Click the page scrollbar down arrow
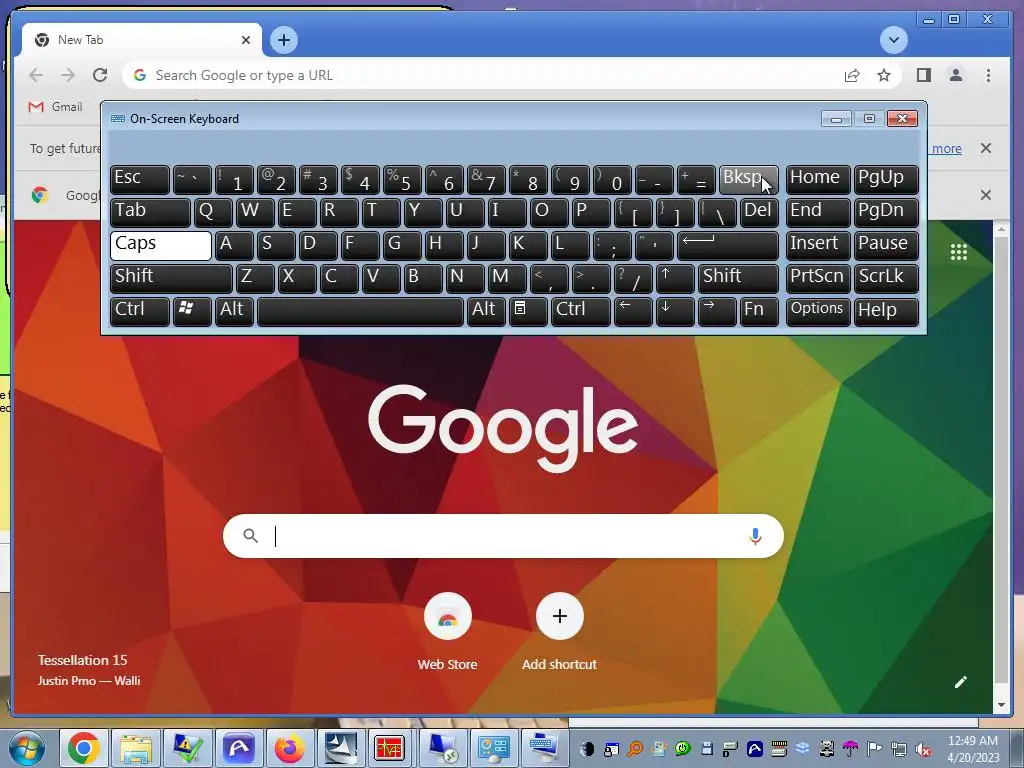Viewport: 1024px width, 768px height. tap(1000, 705)
